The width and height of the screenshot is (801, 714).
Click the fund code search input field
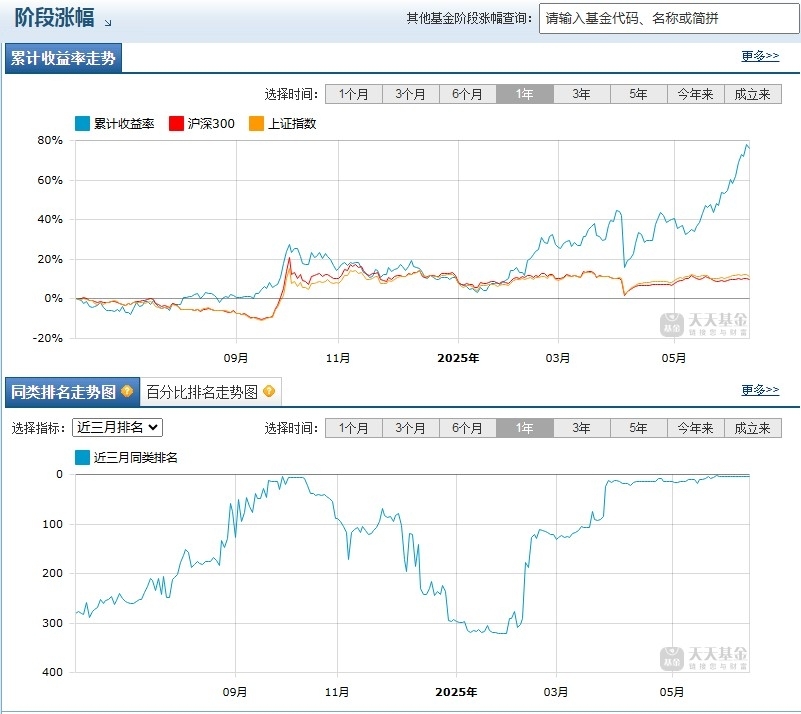pyautogui.click(x=669, y=19)
